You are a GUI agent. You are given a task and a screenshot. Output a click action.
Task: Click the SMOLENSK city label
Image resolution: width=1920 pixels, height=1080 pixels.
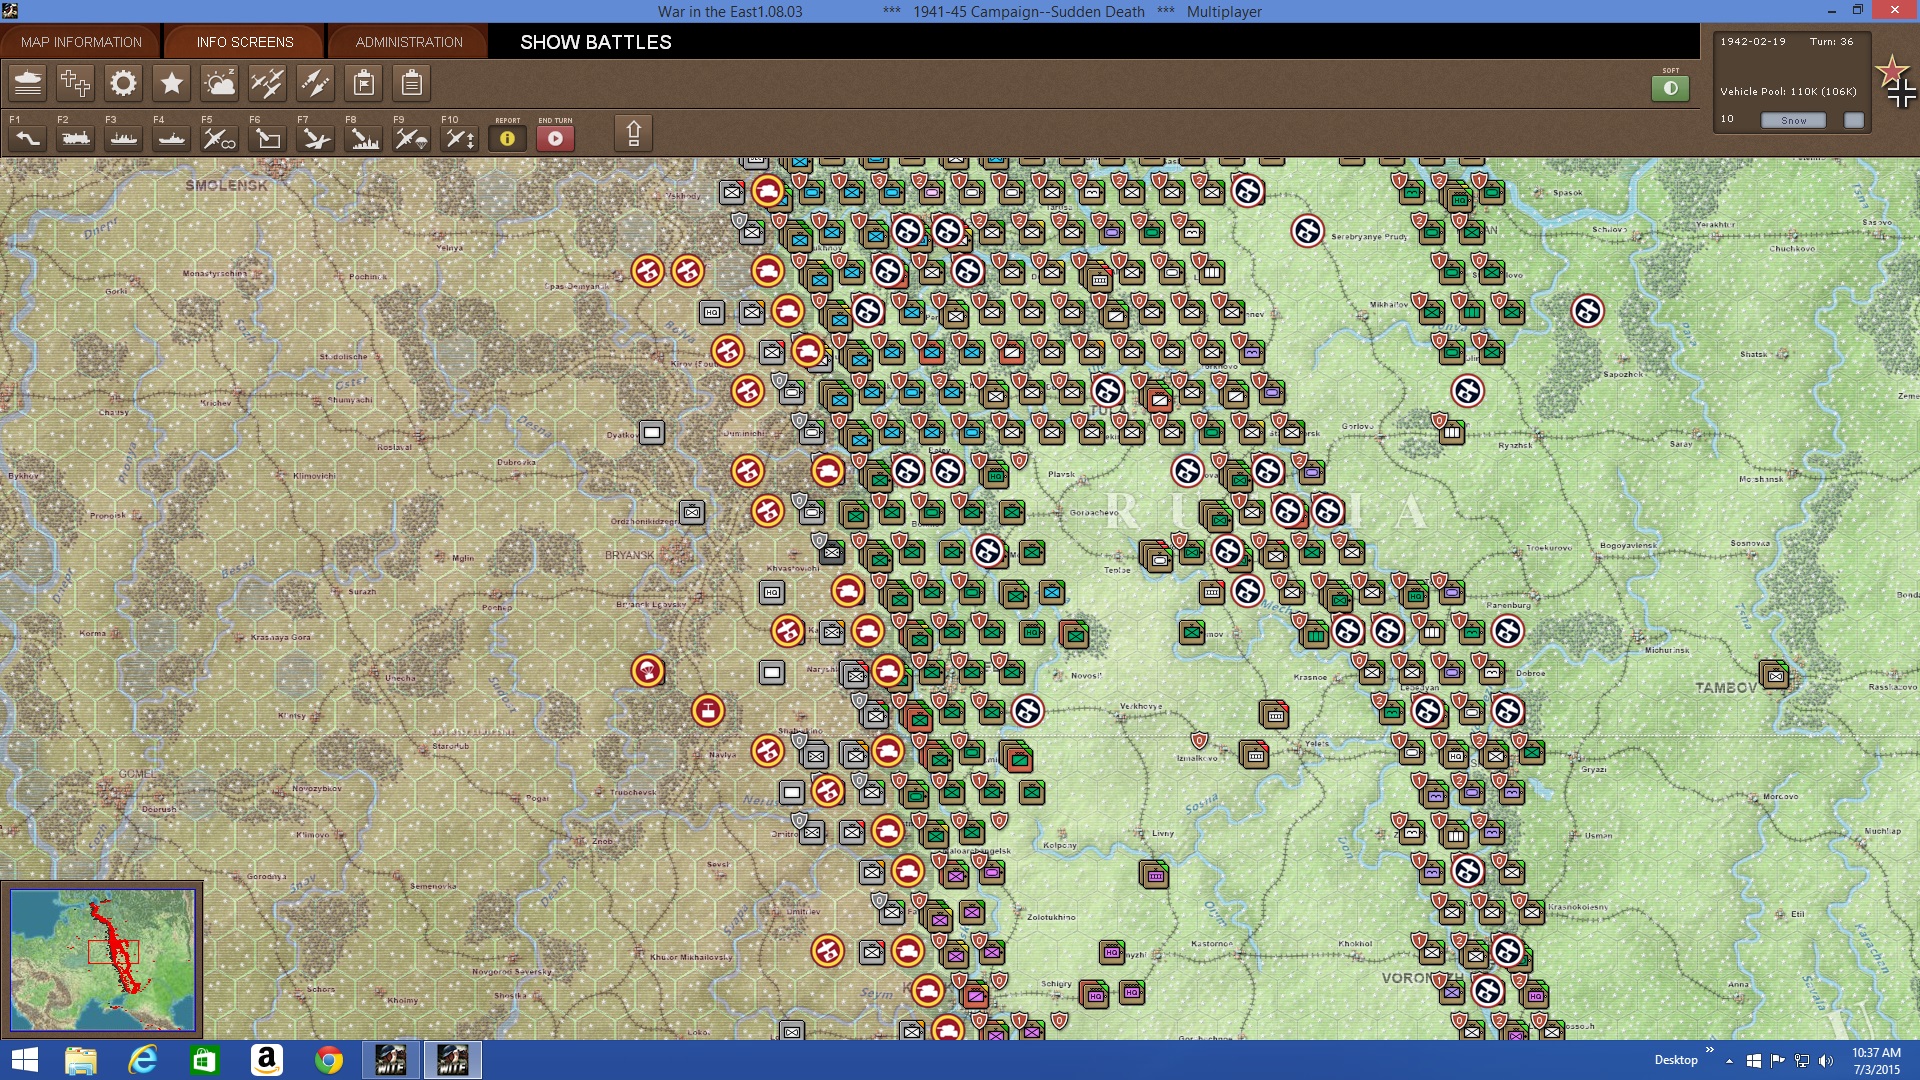227,186
